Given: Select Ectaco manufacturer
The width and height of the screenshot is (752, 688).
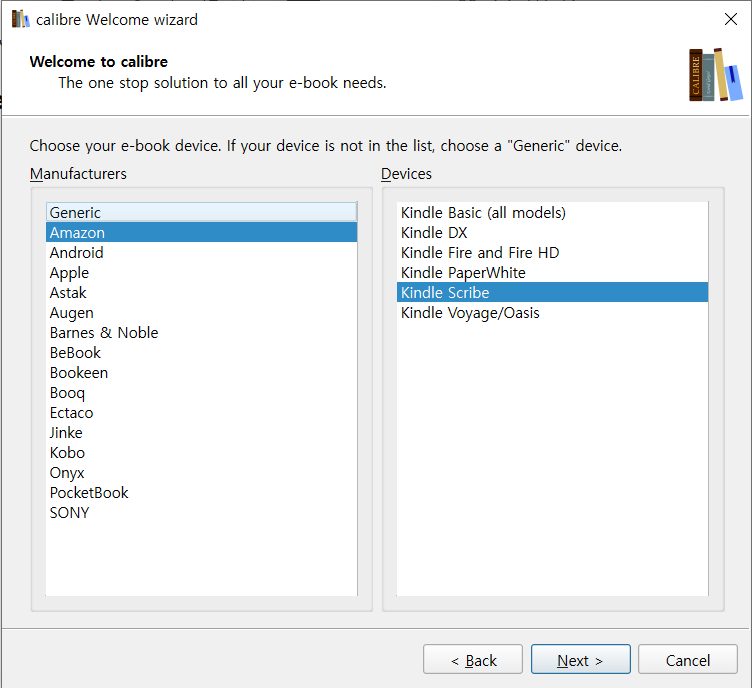Looking at the screenshot, I should click(201, 412).
